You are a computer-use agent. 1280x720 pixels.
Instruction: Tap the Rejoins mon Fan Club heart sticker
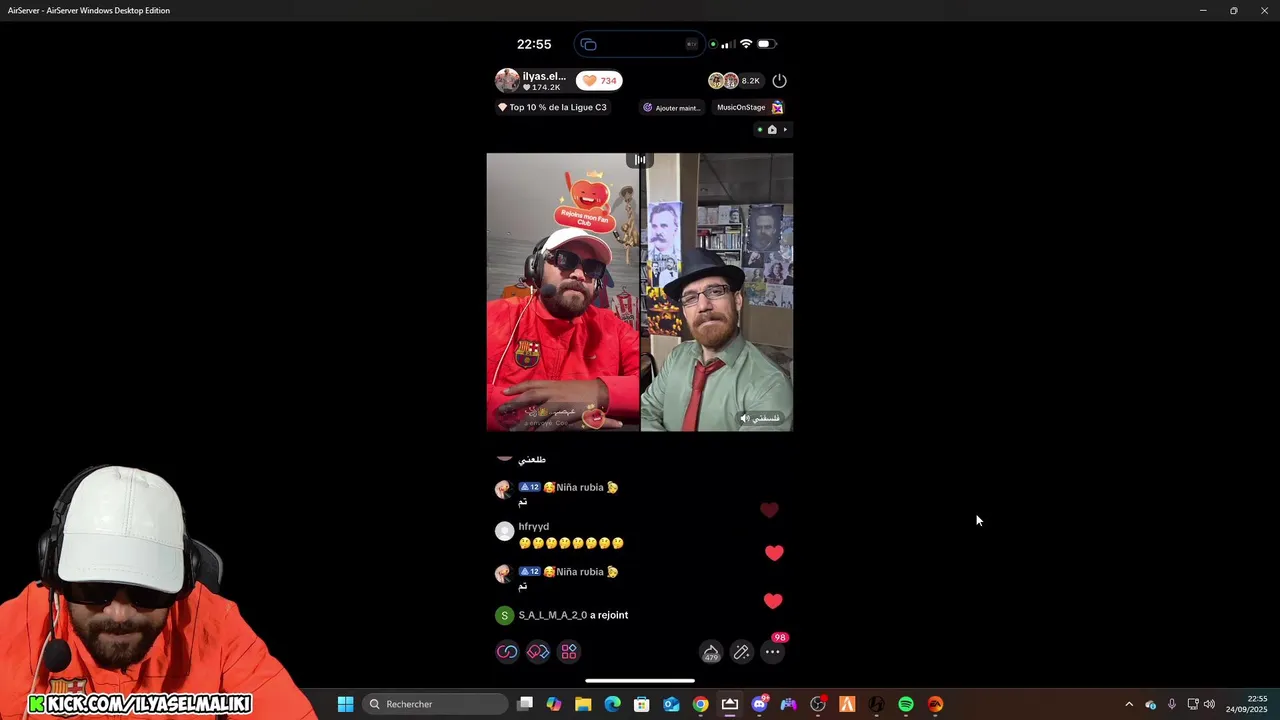point(587,201)
